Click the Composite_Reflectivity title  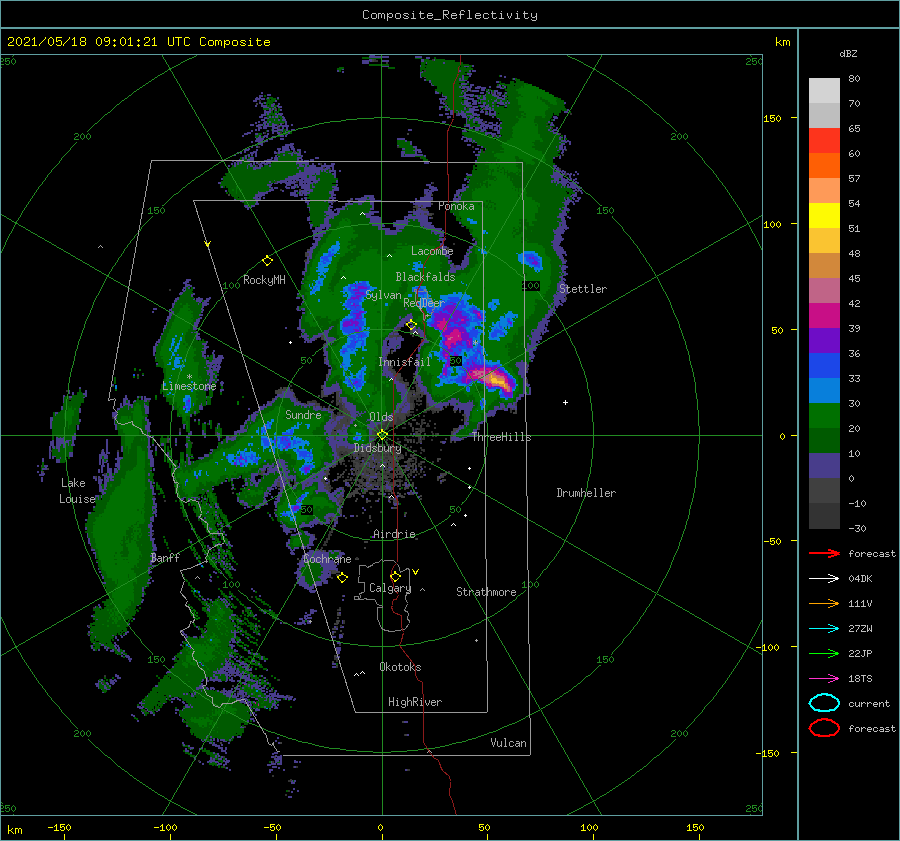[449, 15]
